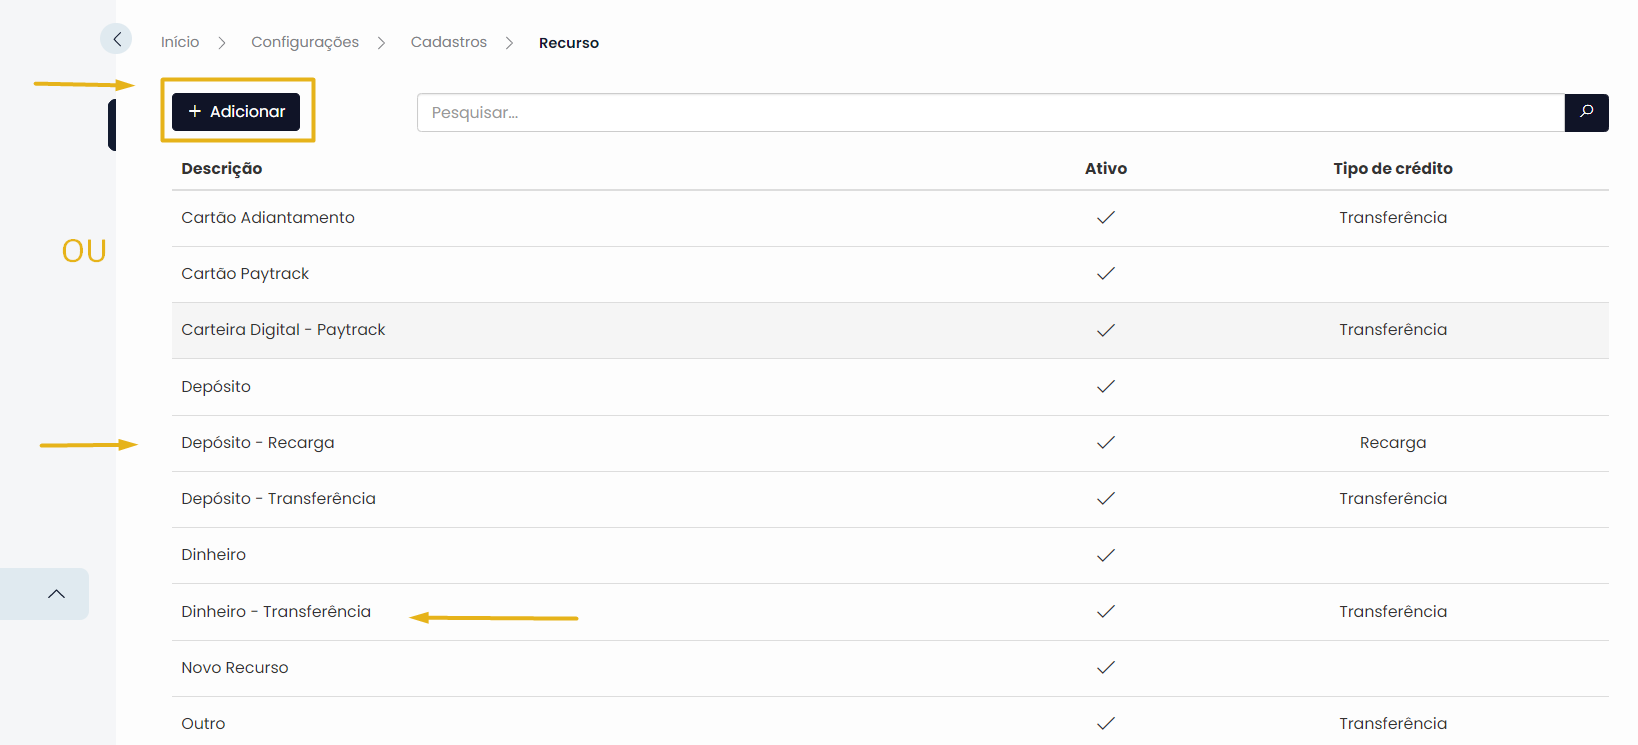Open the Cartão Paytrack row
This screenshot has width=1638, height=745.
tap(890, 274)
